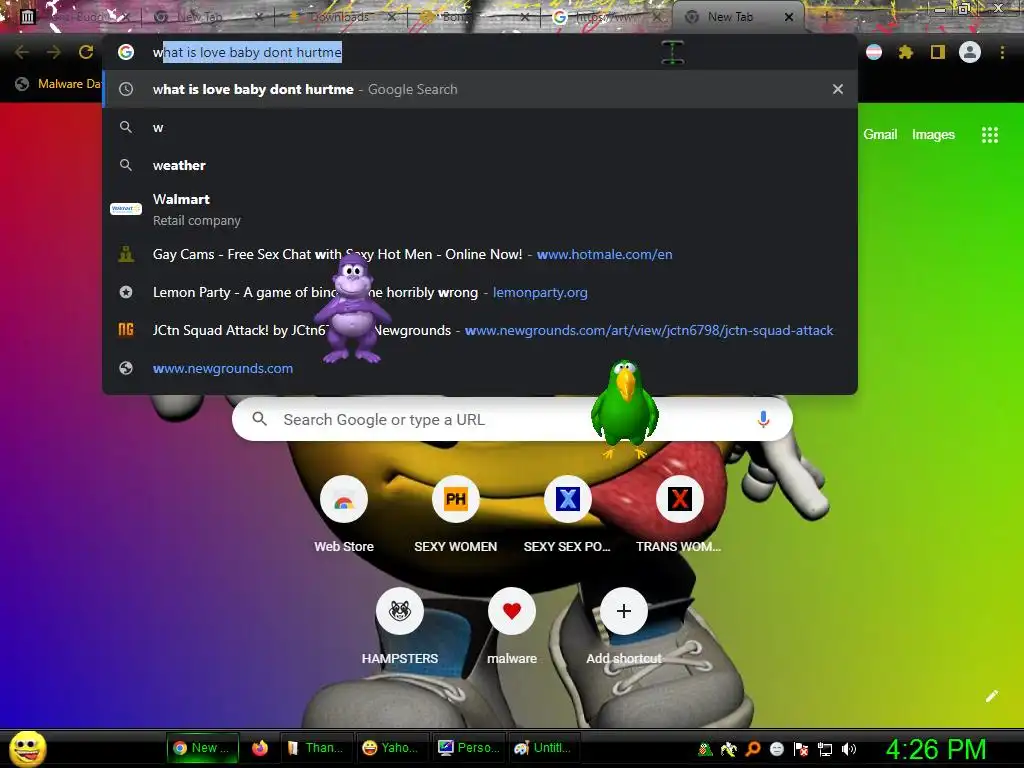
Task: Switch to the 'Yaho...' taskbar window
Action: (x=392, y=748)
